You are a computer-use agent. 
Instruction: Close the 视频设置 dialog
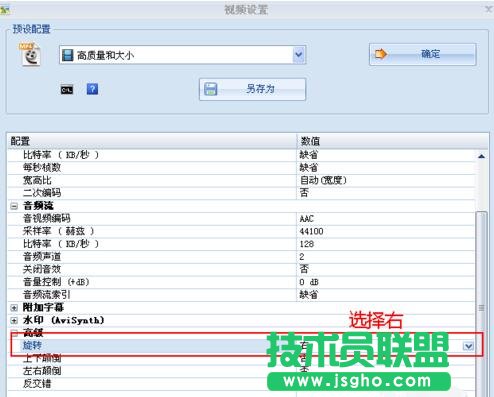[489, 9]
